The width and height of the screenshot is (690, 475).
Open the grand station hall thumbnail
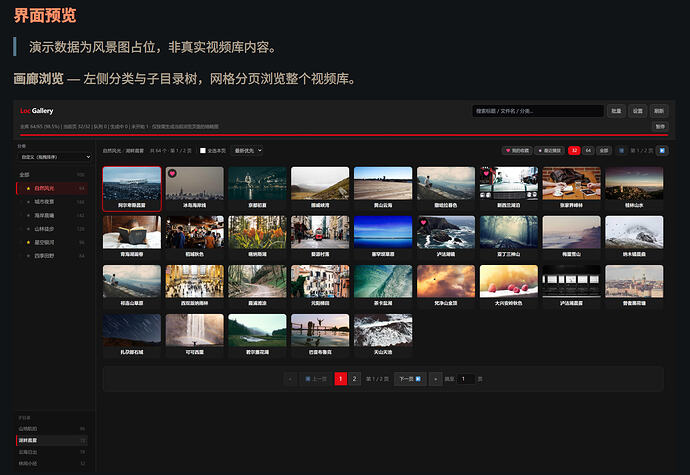point(195,287)
